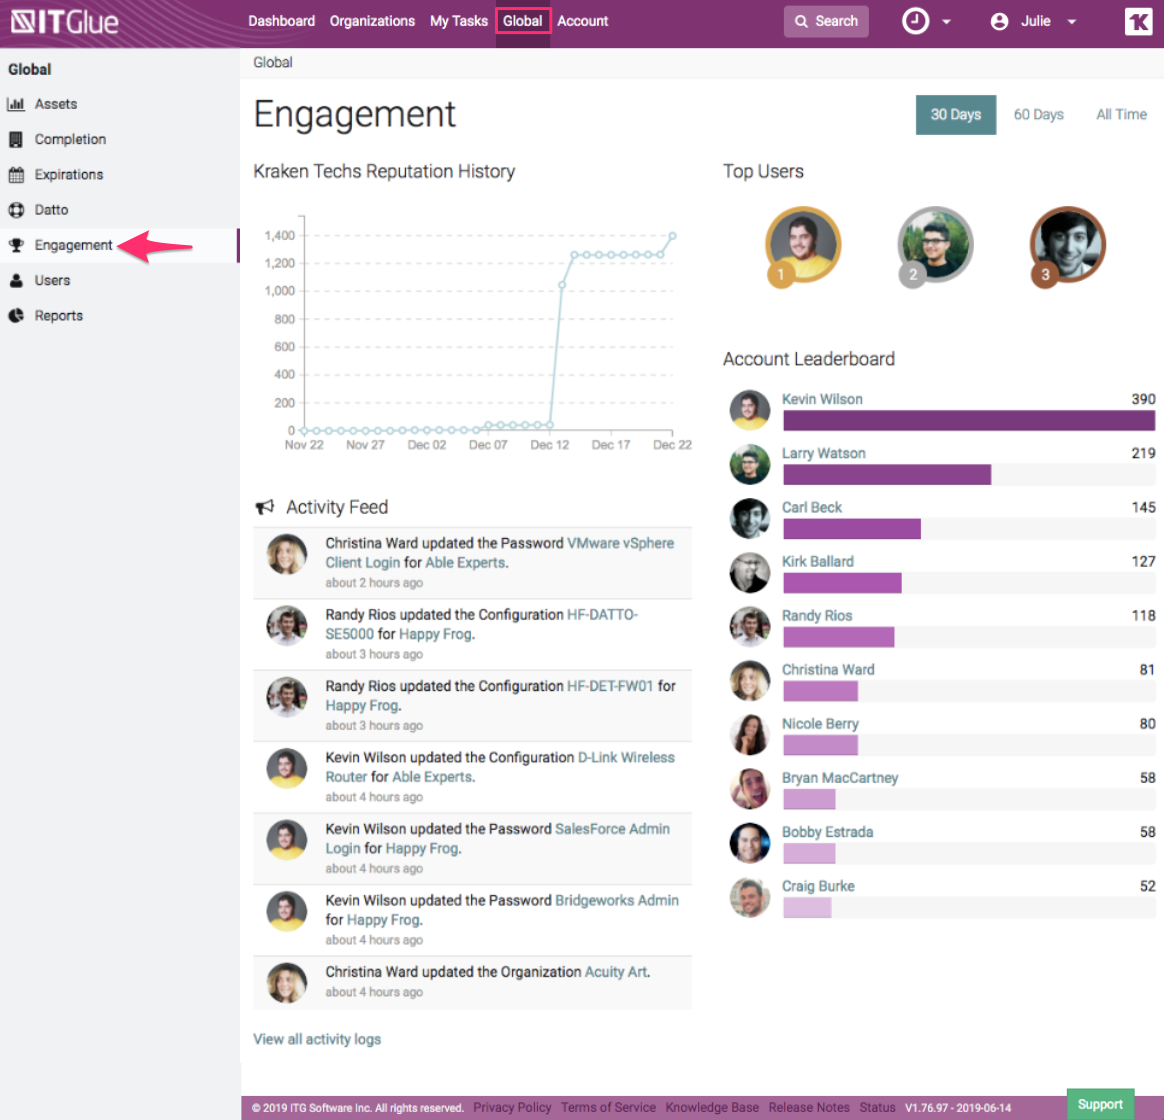Viewport: 1164px width, 1120px height.
Task: Click the Expirations calendar icon
Action: click(x=16, y=175)
